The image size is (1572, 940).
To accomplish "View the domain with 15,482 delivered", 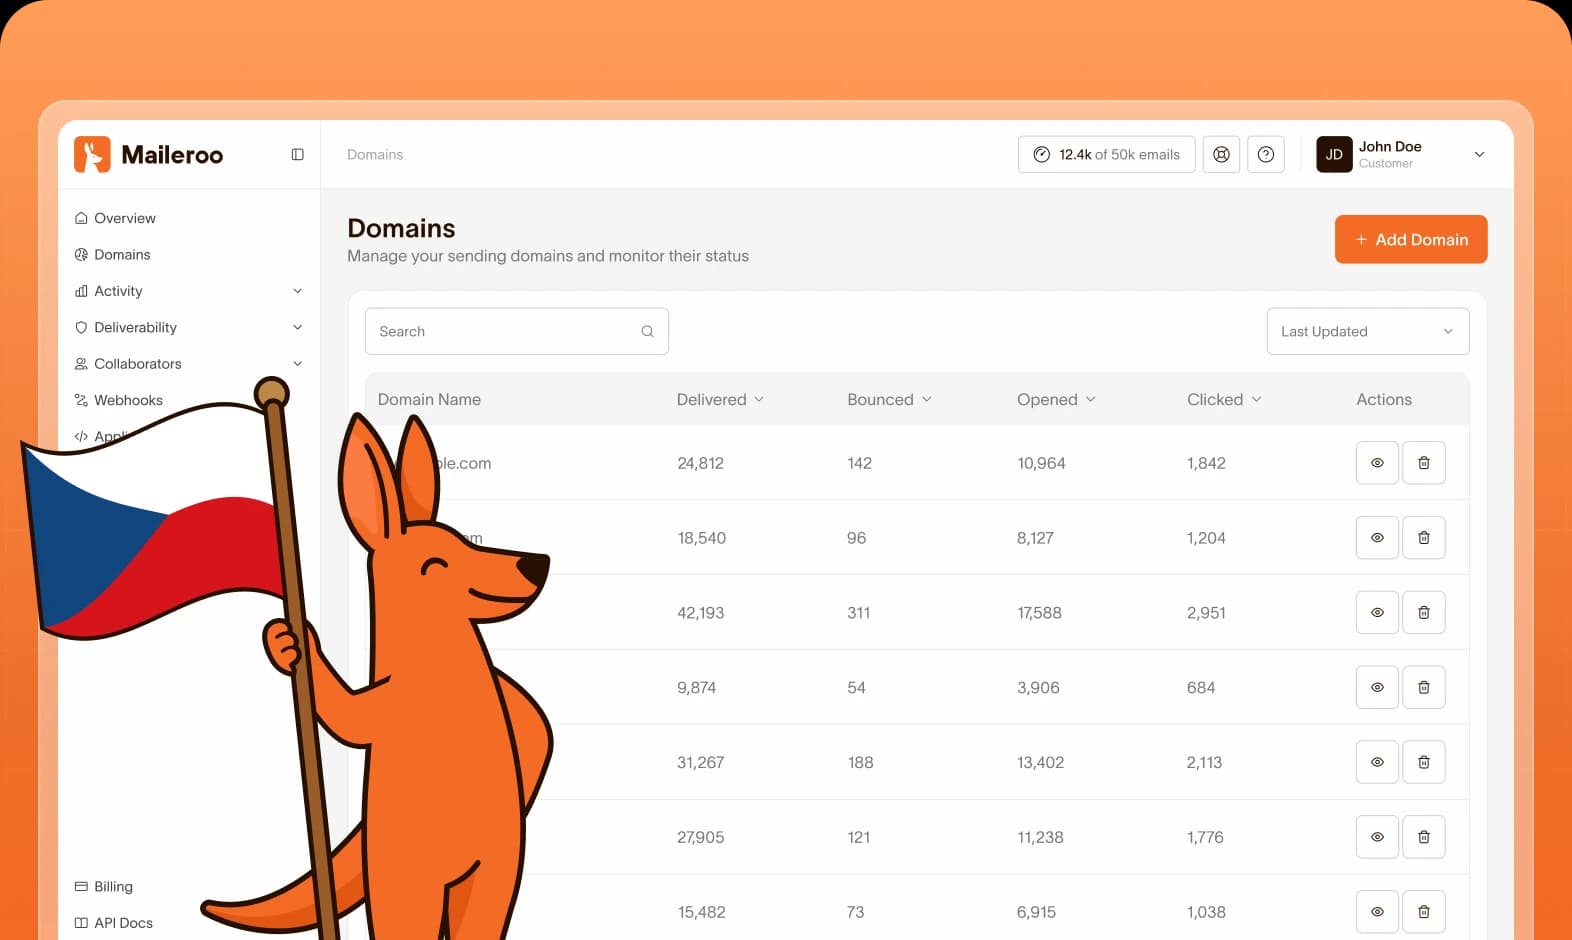I will 1377,912.
